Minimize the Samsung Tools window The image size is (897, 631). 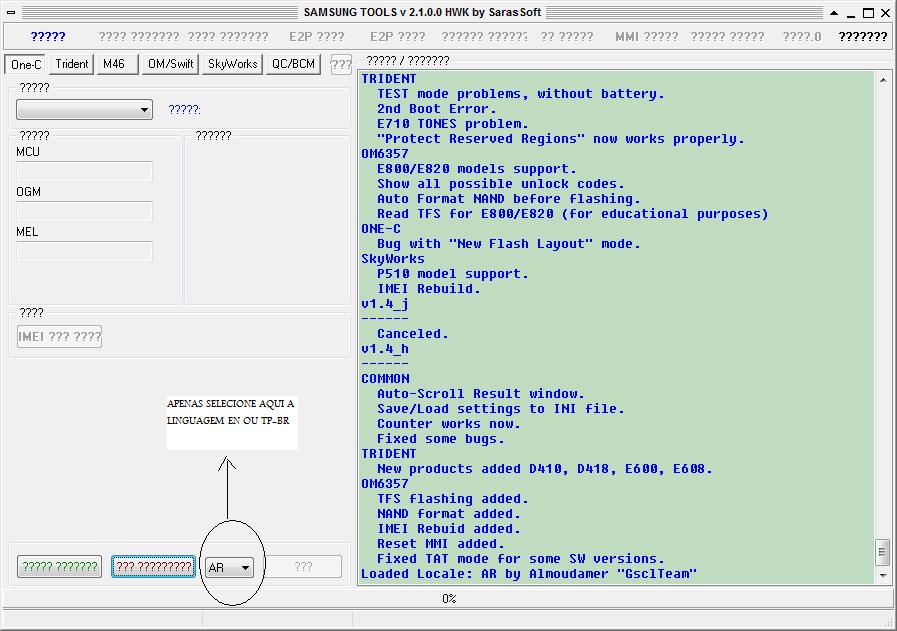point(851,14)
